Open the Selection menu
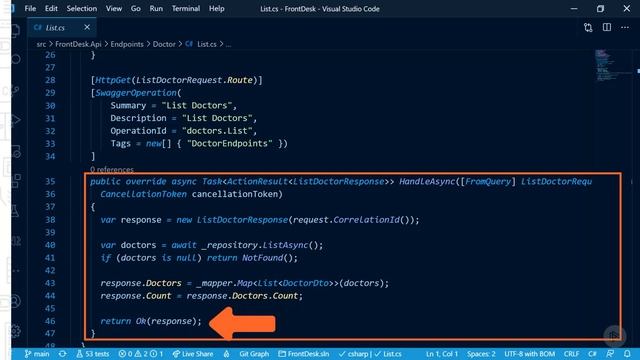Screen dimensions: 640x360 (x=82, y=9)
